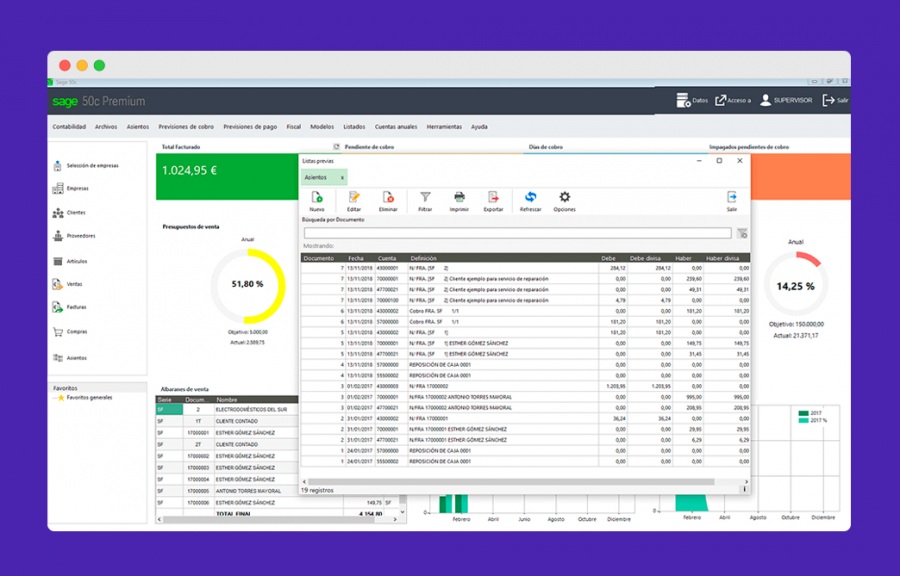Viewport: 900px width, 576px height.
Task: Refresh list with Refrescar icon
Action: click(530, 197)
